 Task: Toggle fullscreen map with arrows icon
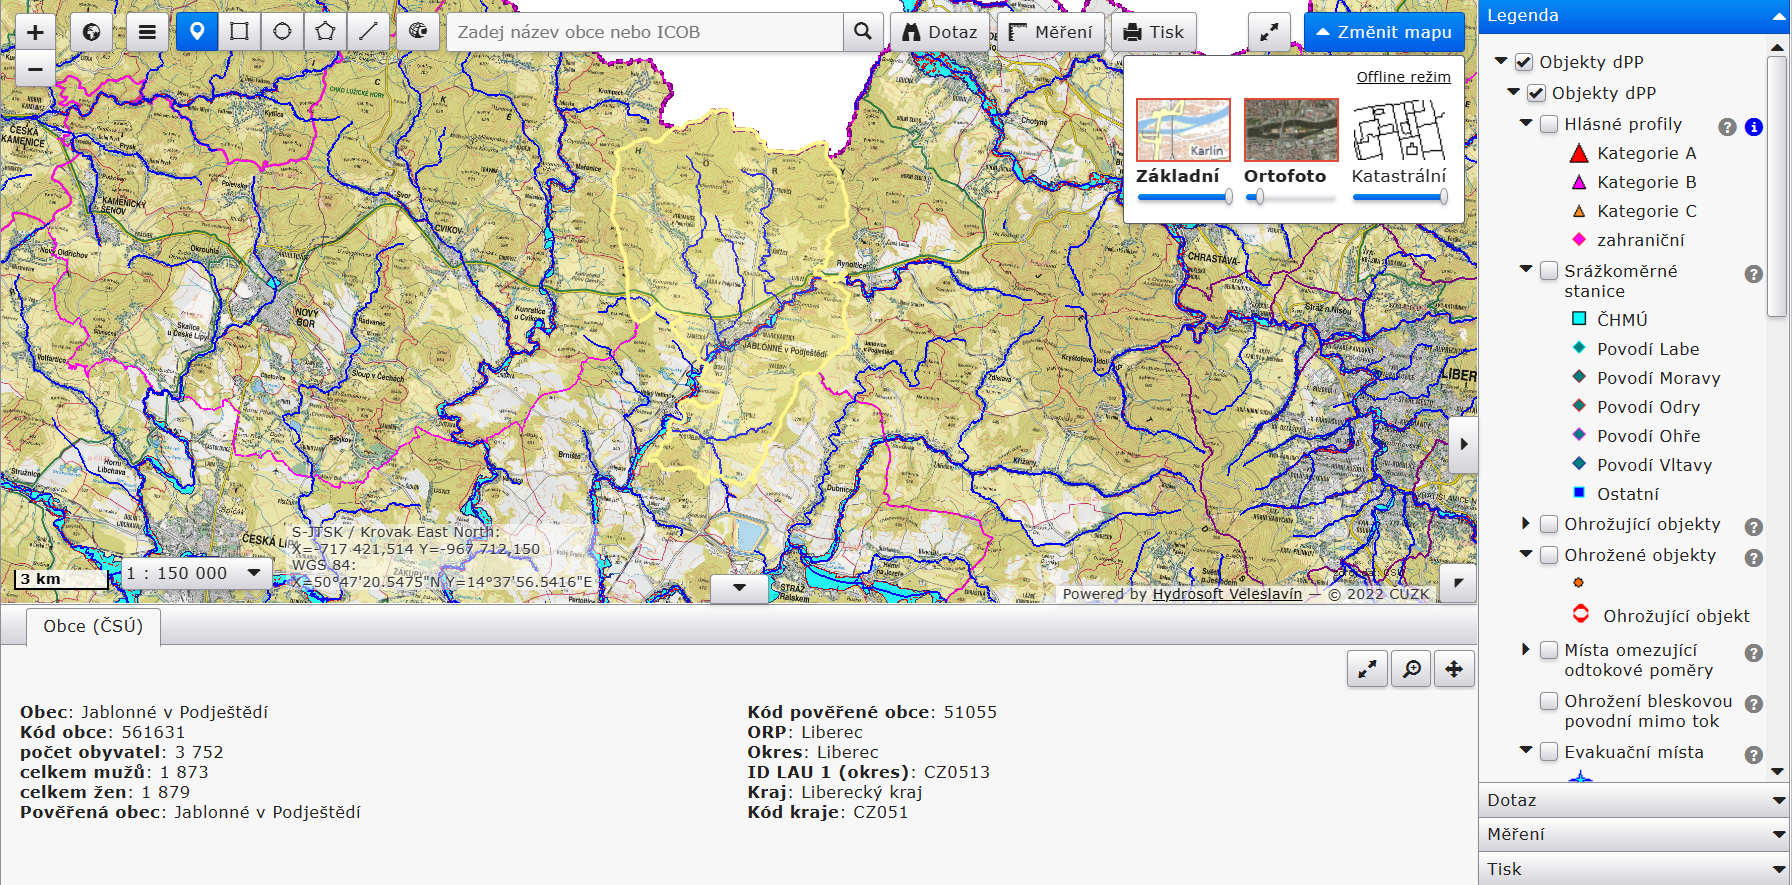click(x=1269, y=32)
